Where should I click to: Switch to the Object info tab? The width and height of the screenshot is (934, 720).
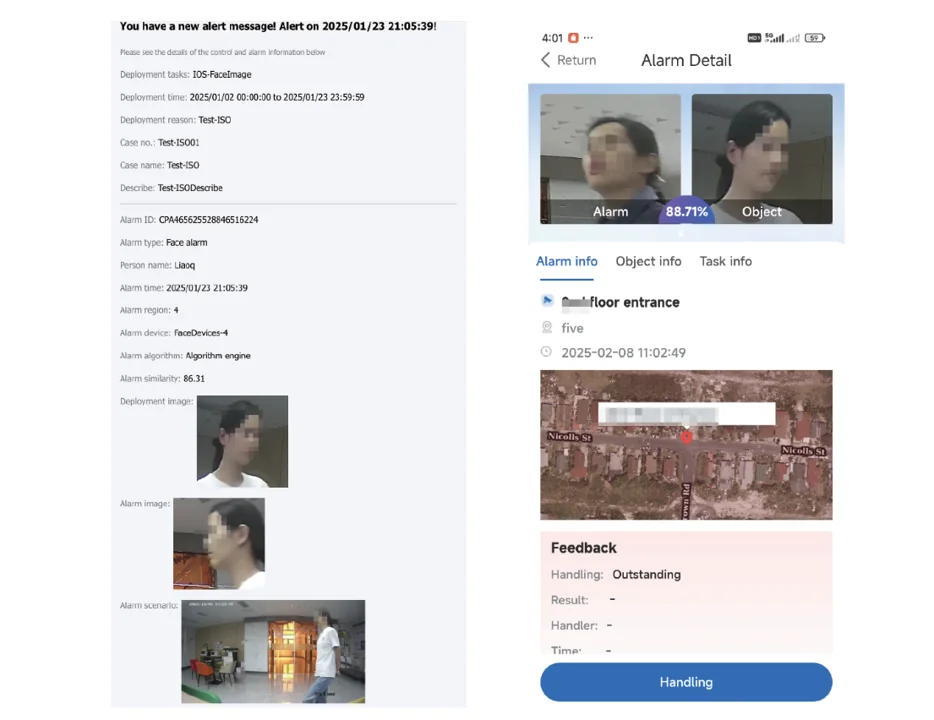(x=648, y=261)
